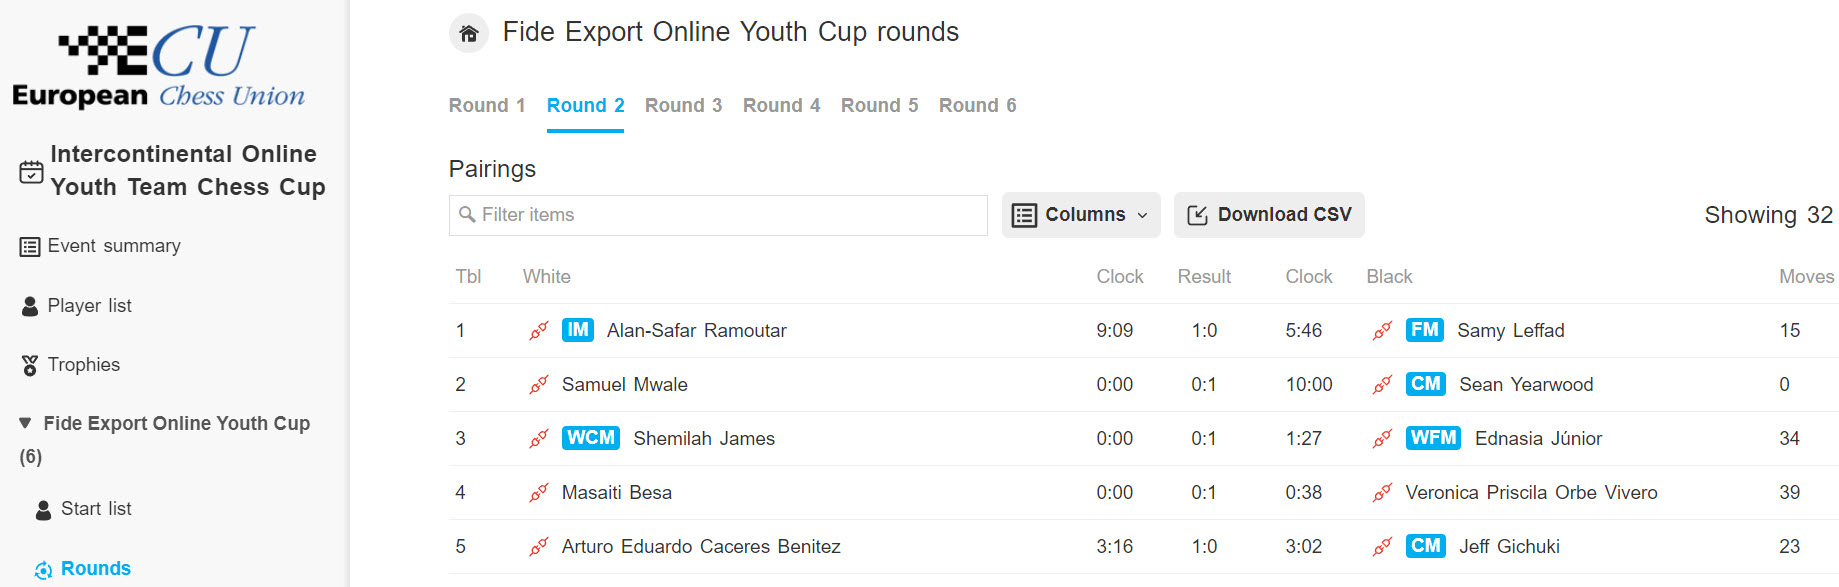Switch to the Round 6 tab
The image size is (1839, 587).
point(977,106)
